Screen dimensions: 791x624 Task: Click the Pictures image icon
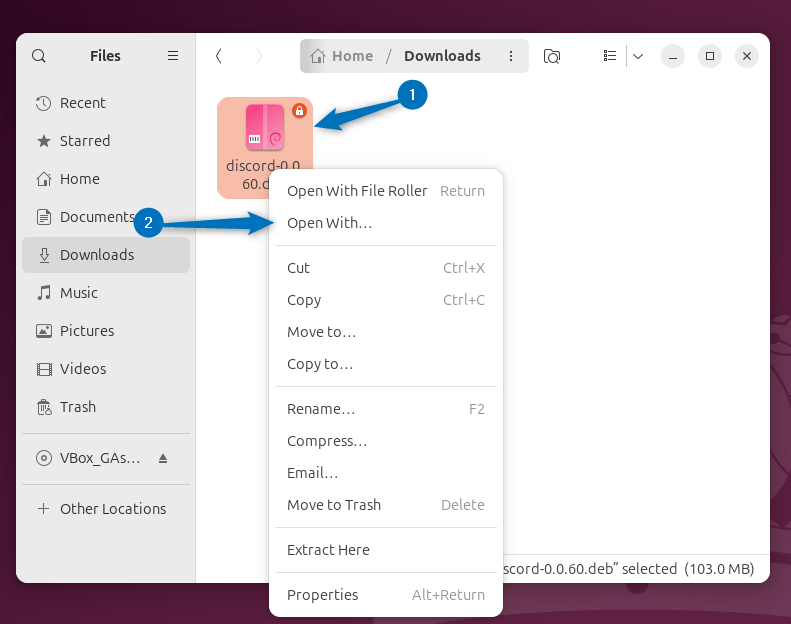tap(44, 331)
